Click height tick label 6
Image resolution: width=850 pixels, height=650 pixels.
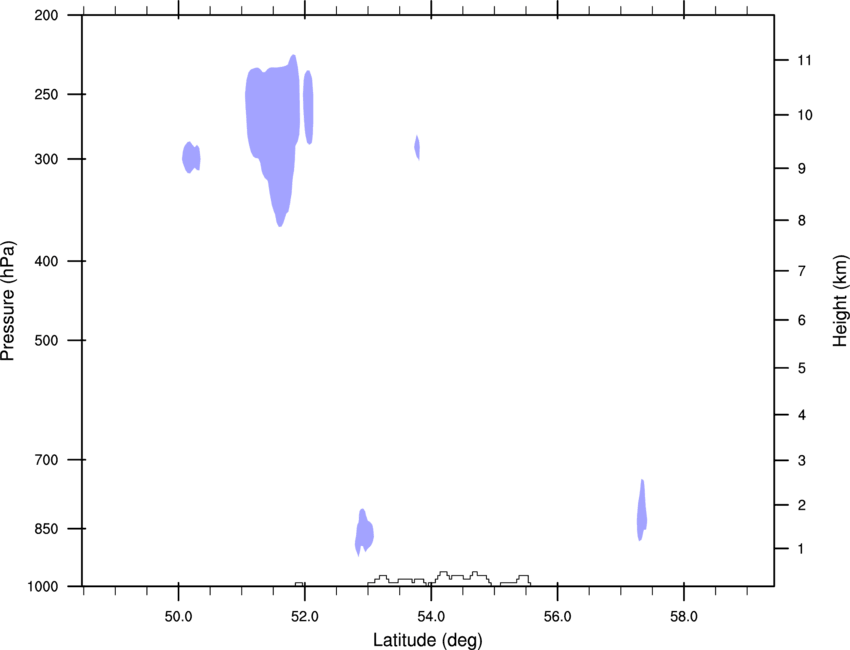[x=802, y=320]
